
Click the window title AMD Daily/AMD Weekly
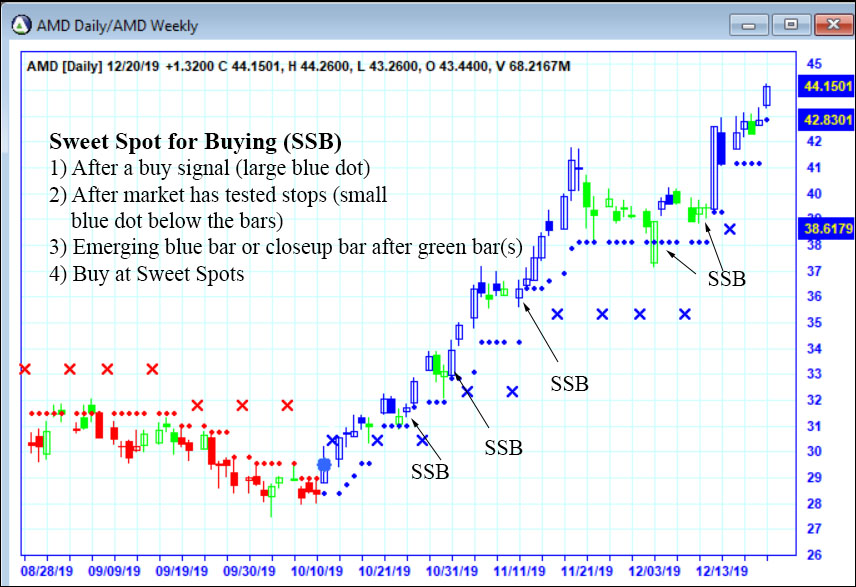tap(117, 26)
